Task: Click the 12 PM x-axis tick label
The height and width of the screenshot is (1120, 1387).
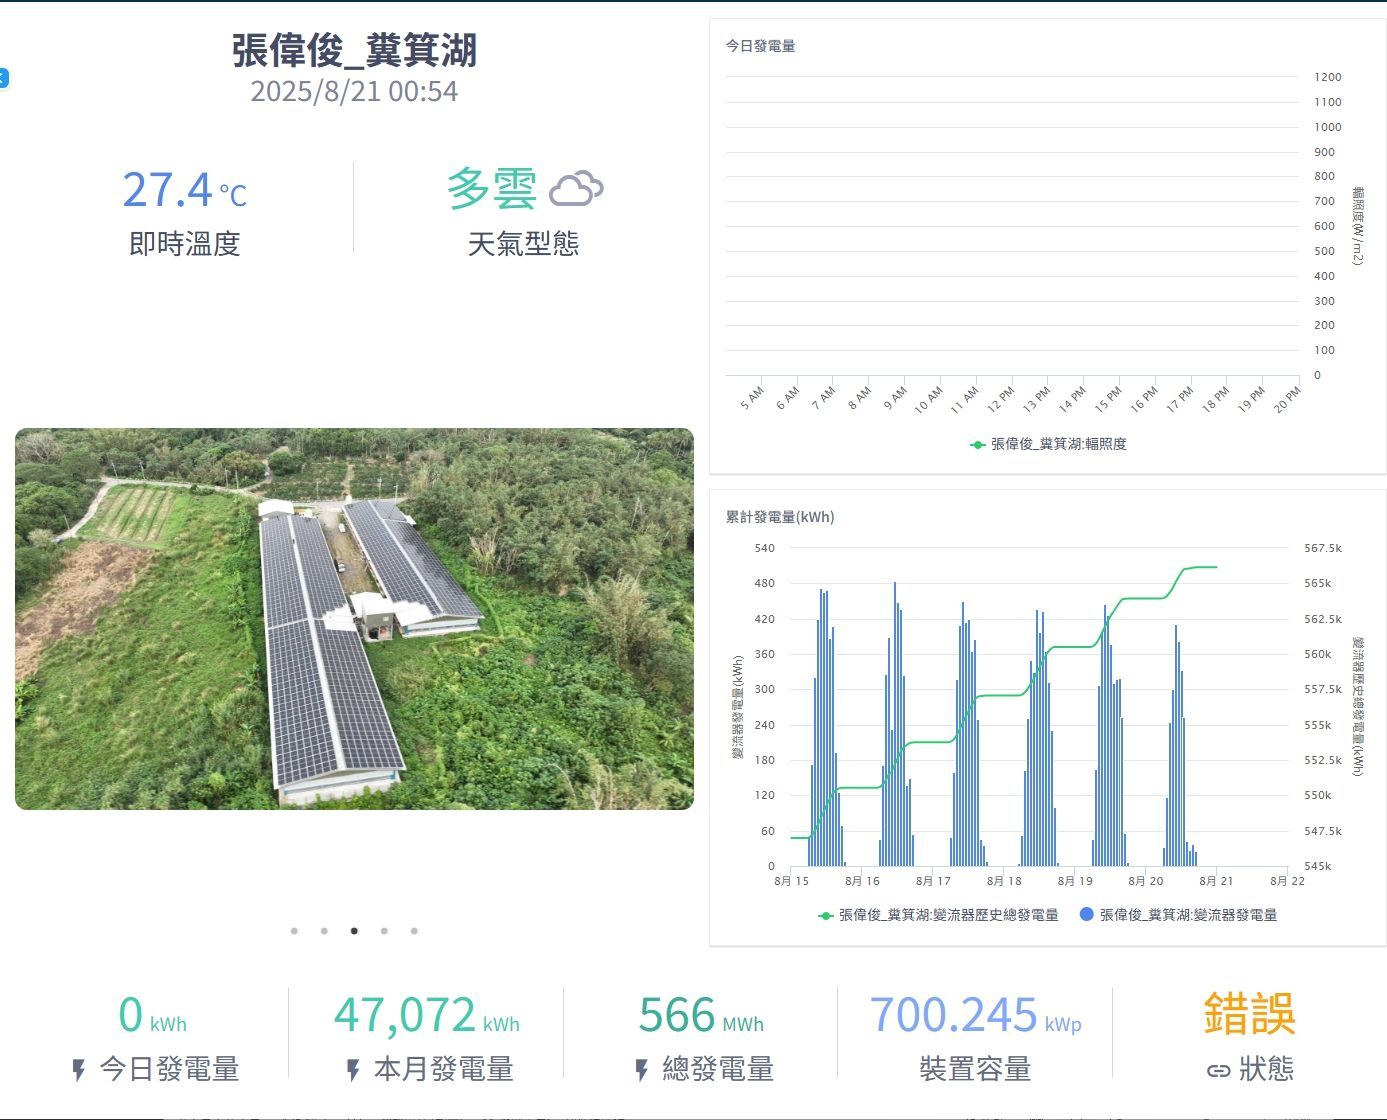Action: pyautogui.click(x=1000, y=400)
